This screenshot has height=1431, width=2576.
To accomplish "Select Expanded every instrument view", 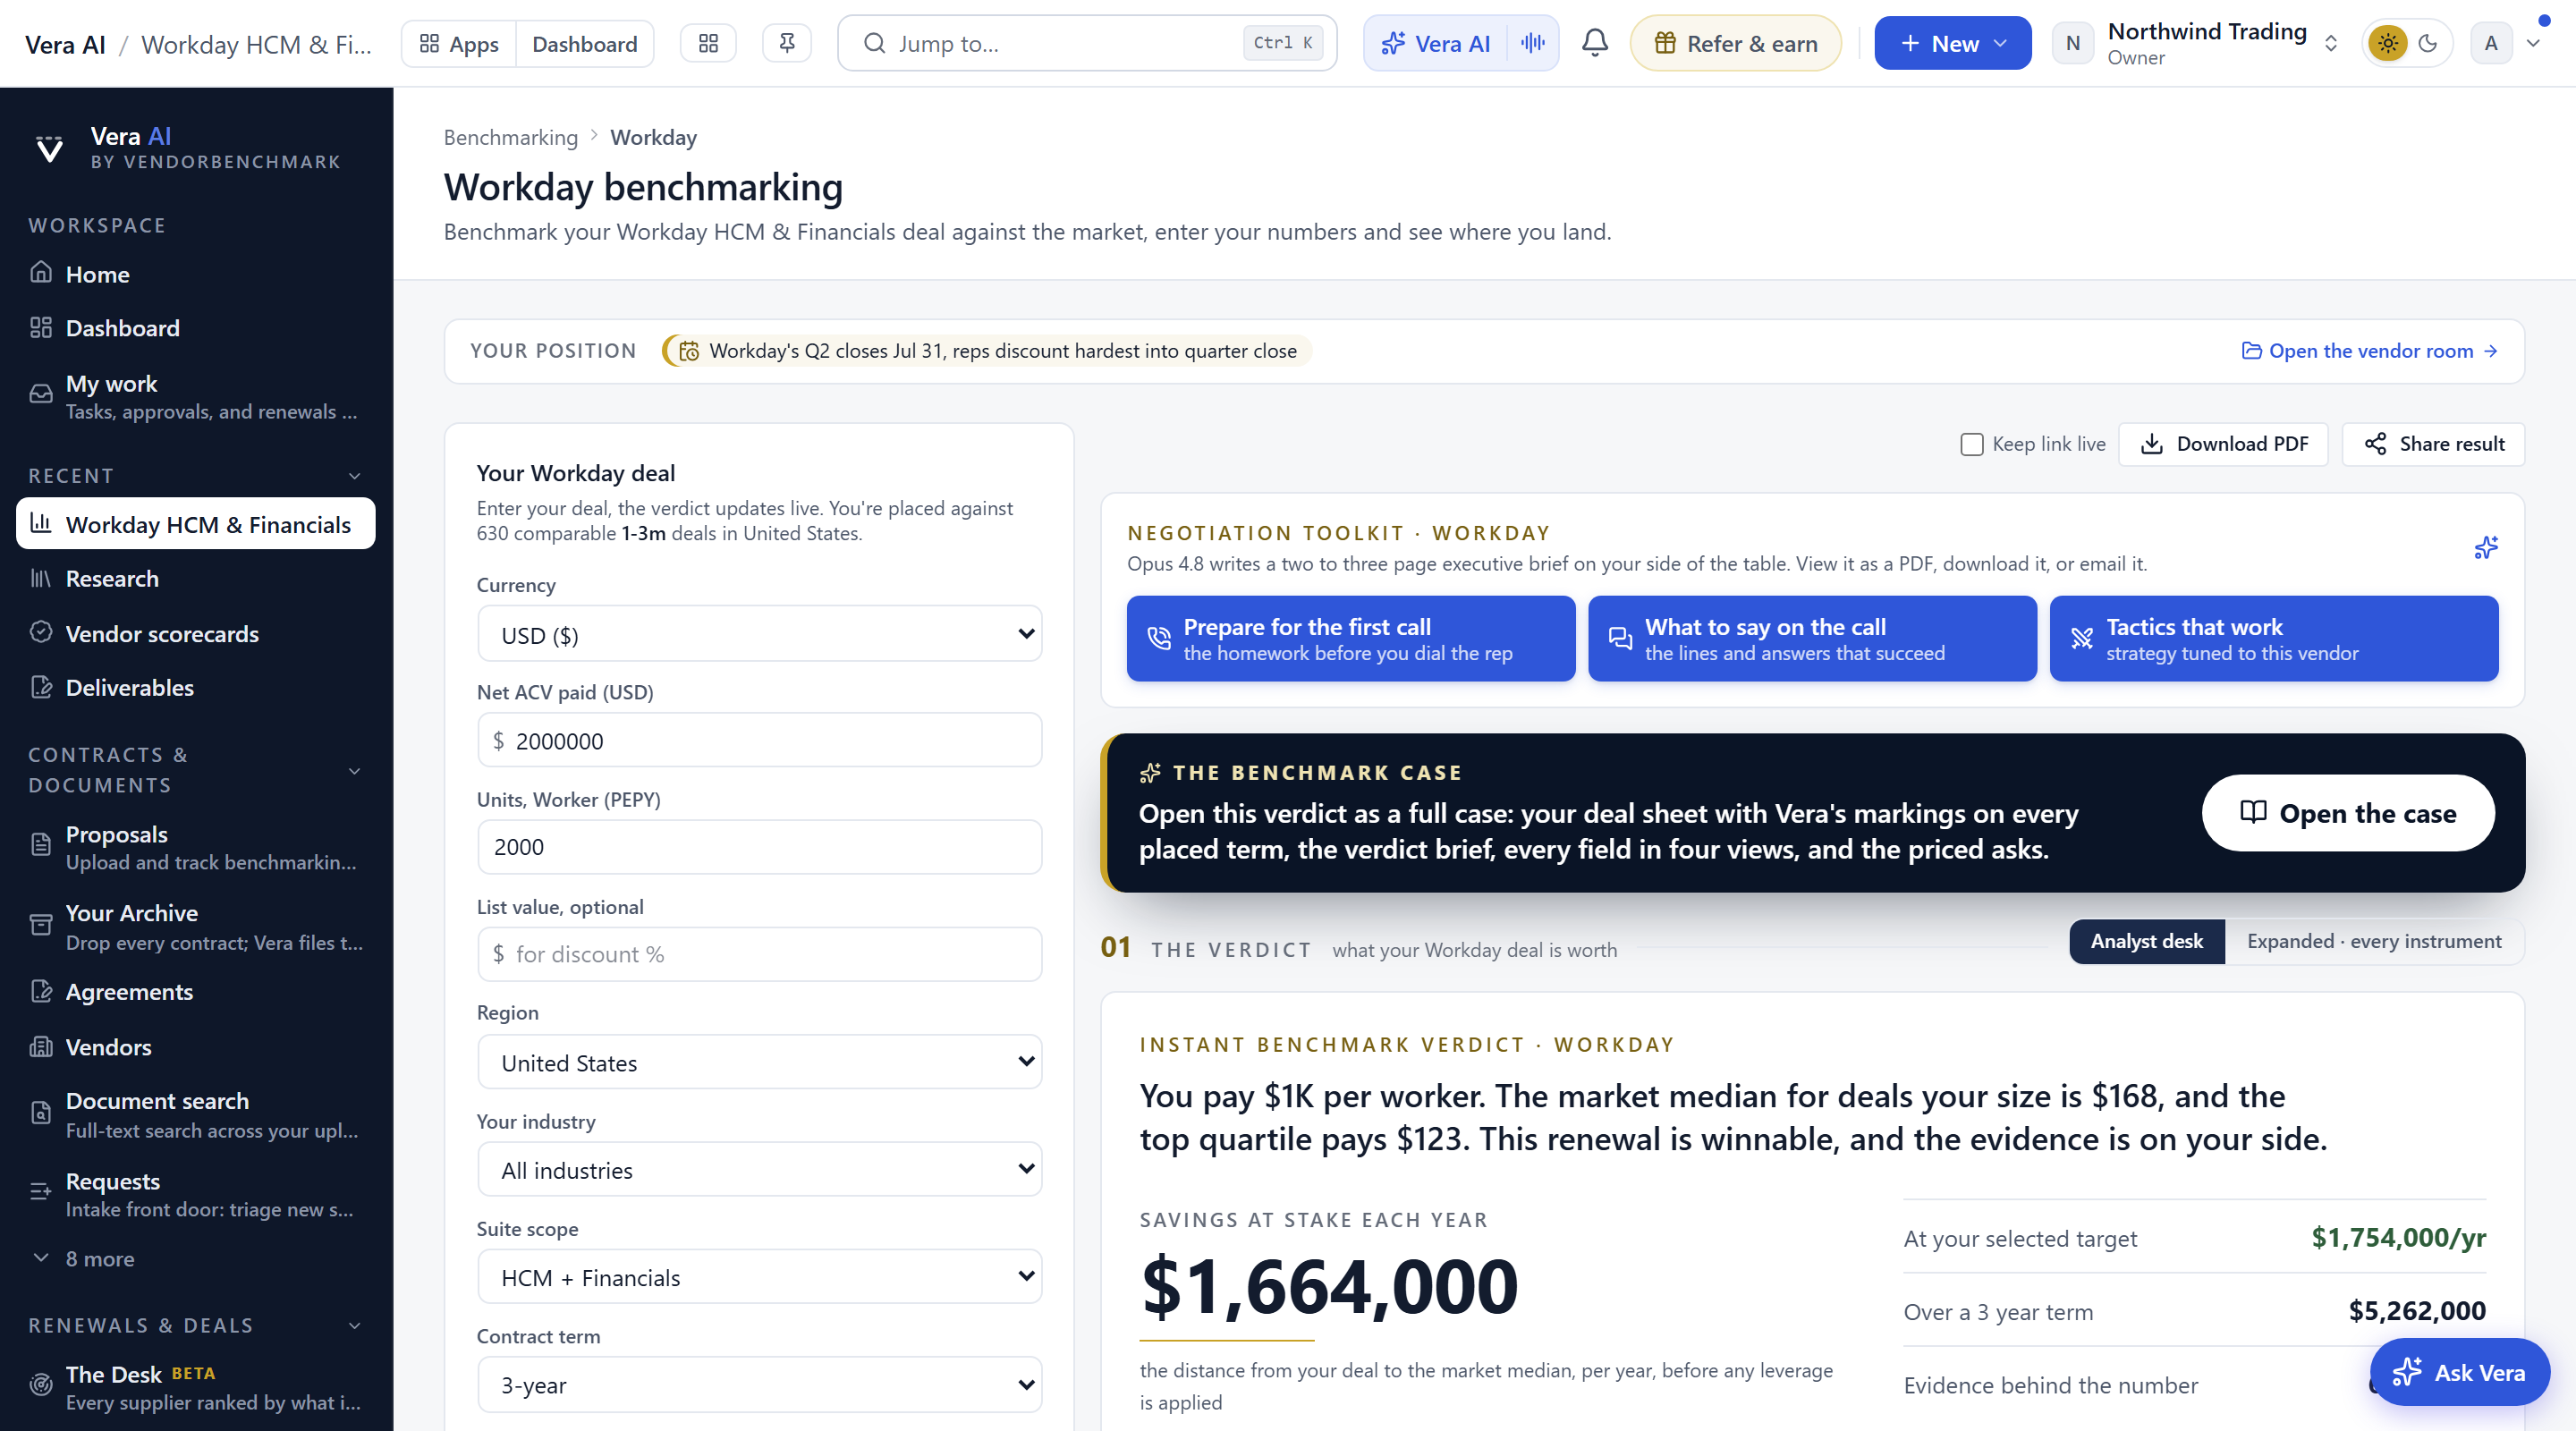I will 2374,941.
